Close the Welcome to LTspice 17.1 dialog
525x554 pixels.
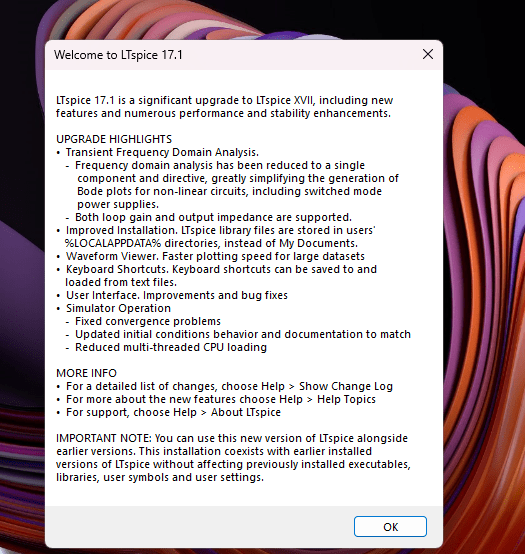428,54
